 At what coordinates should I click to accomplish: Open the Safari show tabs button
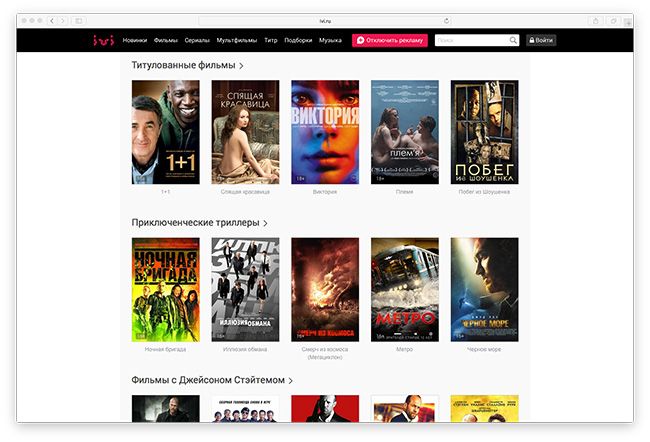(x=613, y=20)
